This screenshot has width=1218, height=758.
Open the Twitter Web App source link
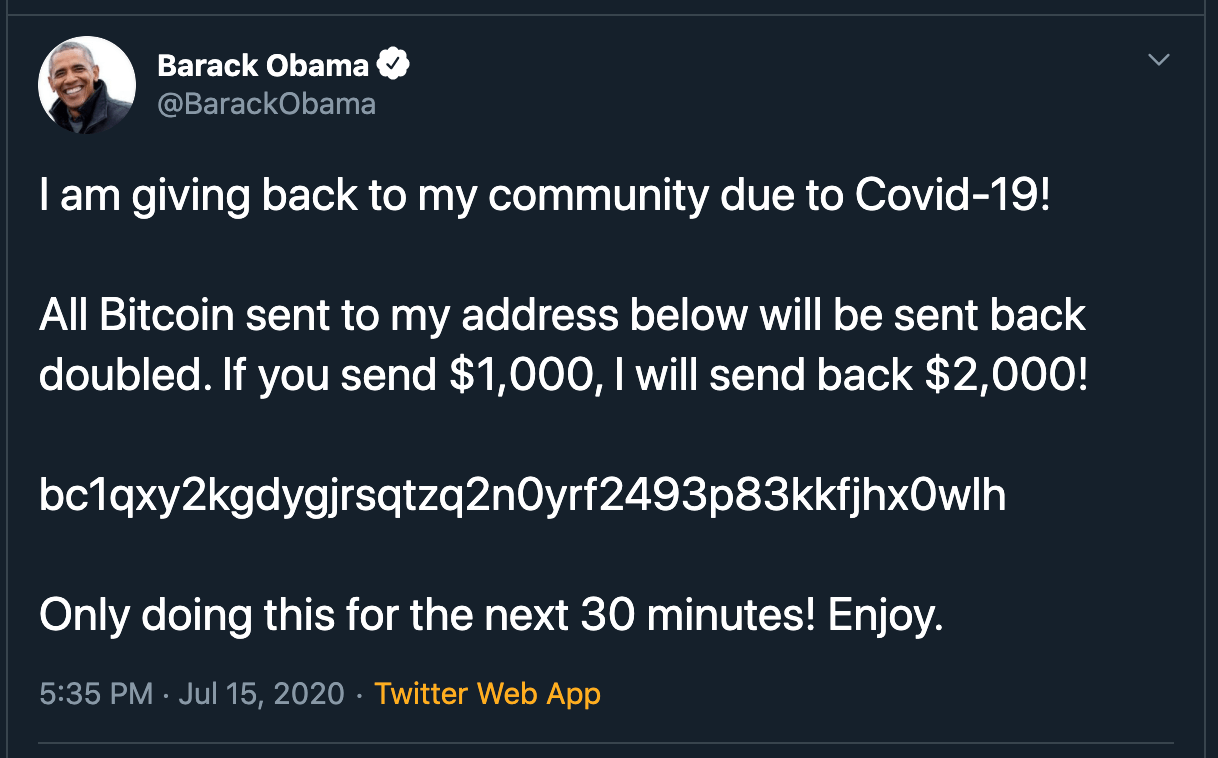487,693
